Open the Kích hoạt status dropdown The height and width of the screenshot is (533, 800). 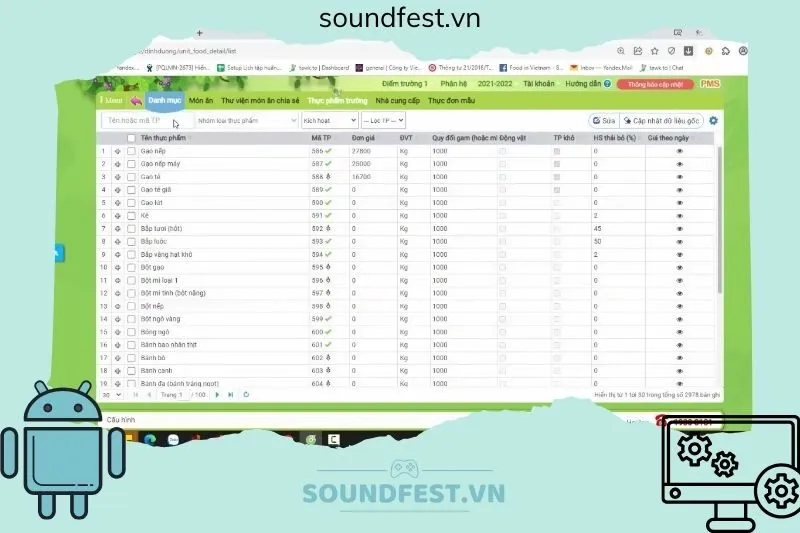coord(329,120)
